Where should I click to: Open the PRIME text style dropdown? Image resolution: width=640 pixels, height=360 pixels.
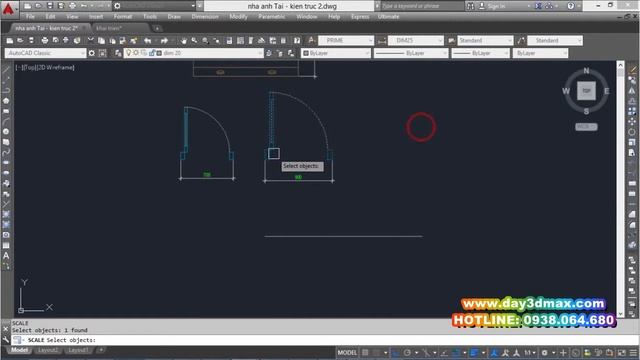[346, 40]
